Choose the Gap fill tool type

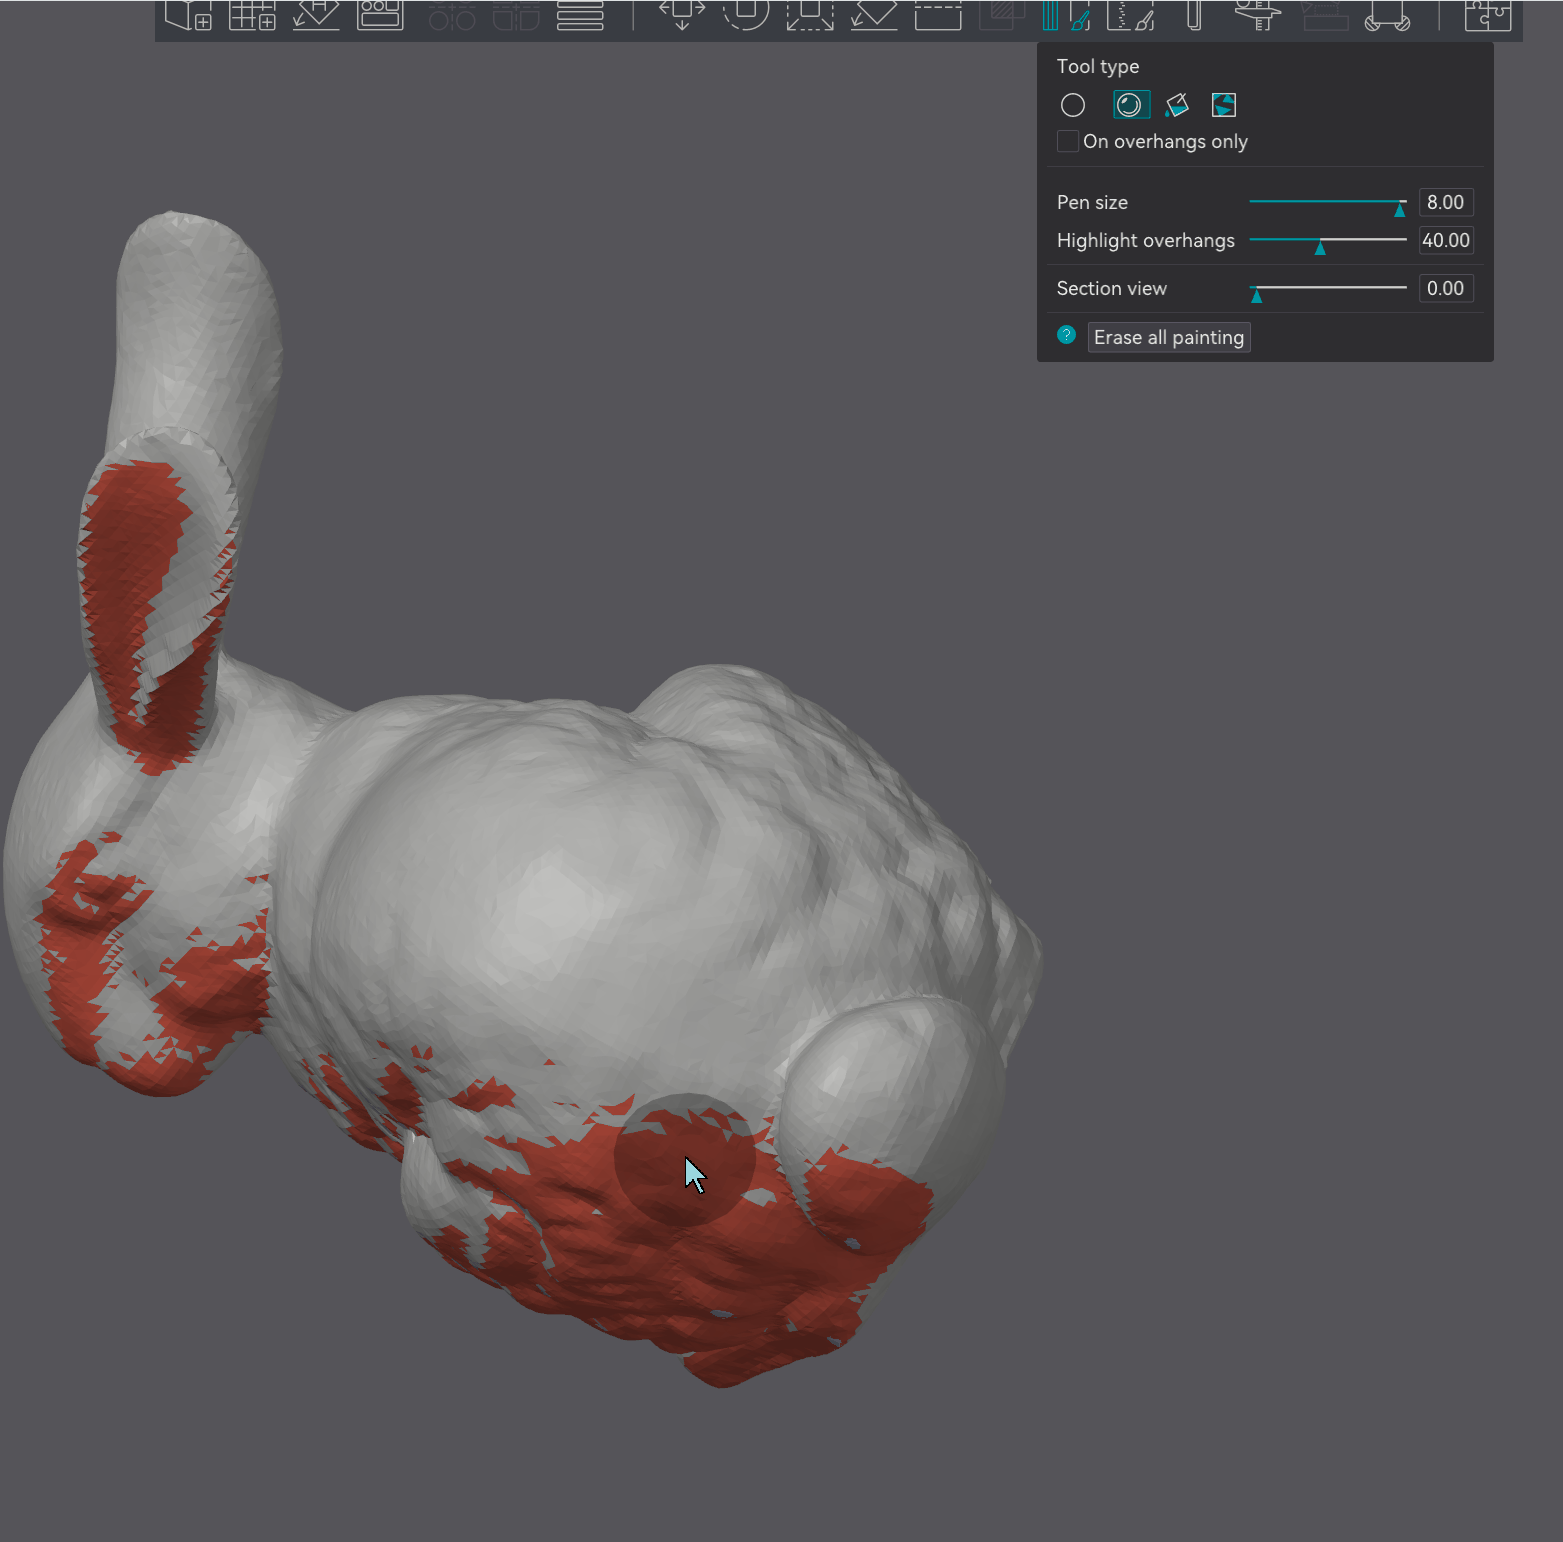[x=1224, y=105]
